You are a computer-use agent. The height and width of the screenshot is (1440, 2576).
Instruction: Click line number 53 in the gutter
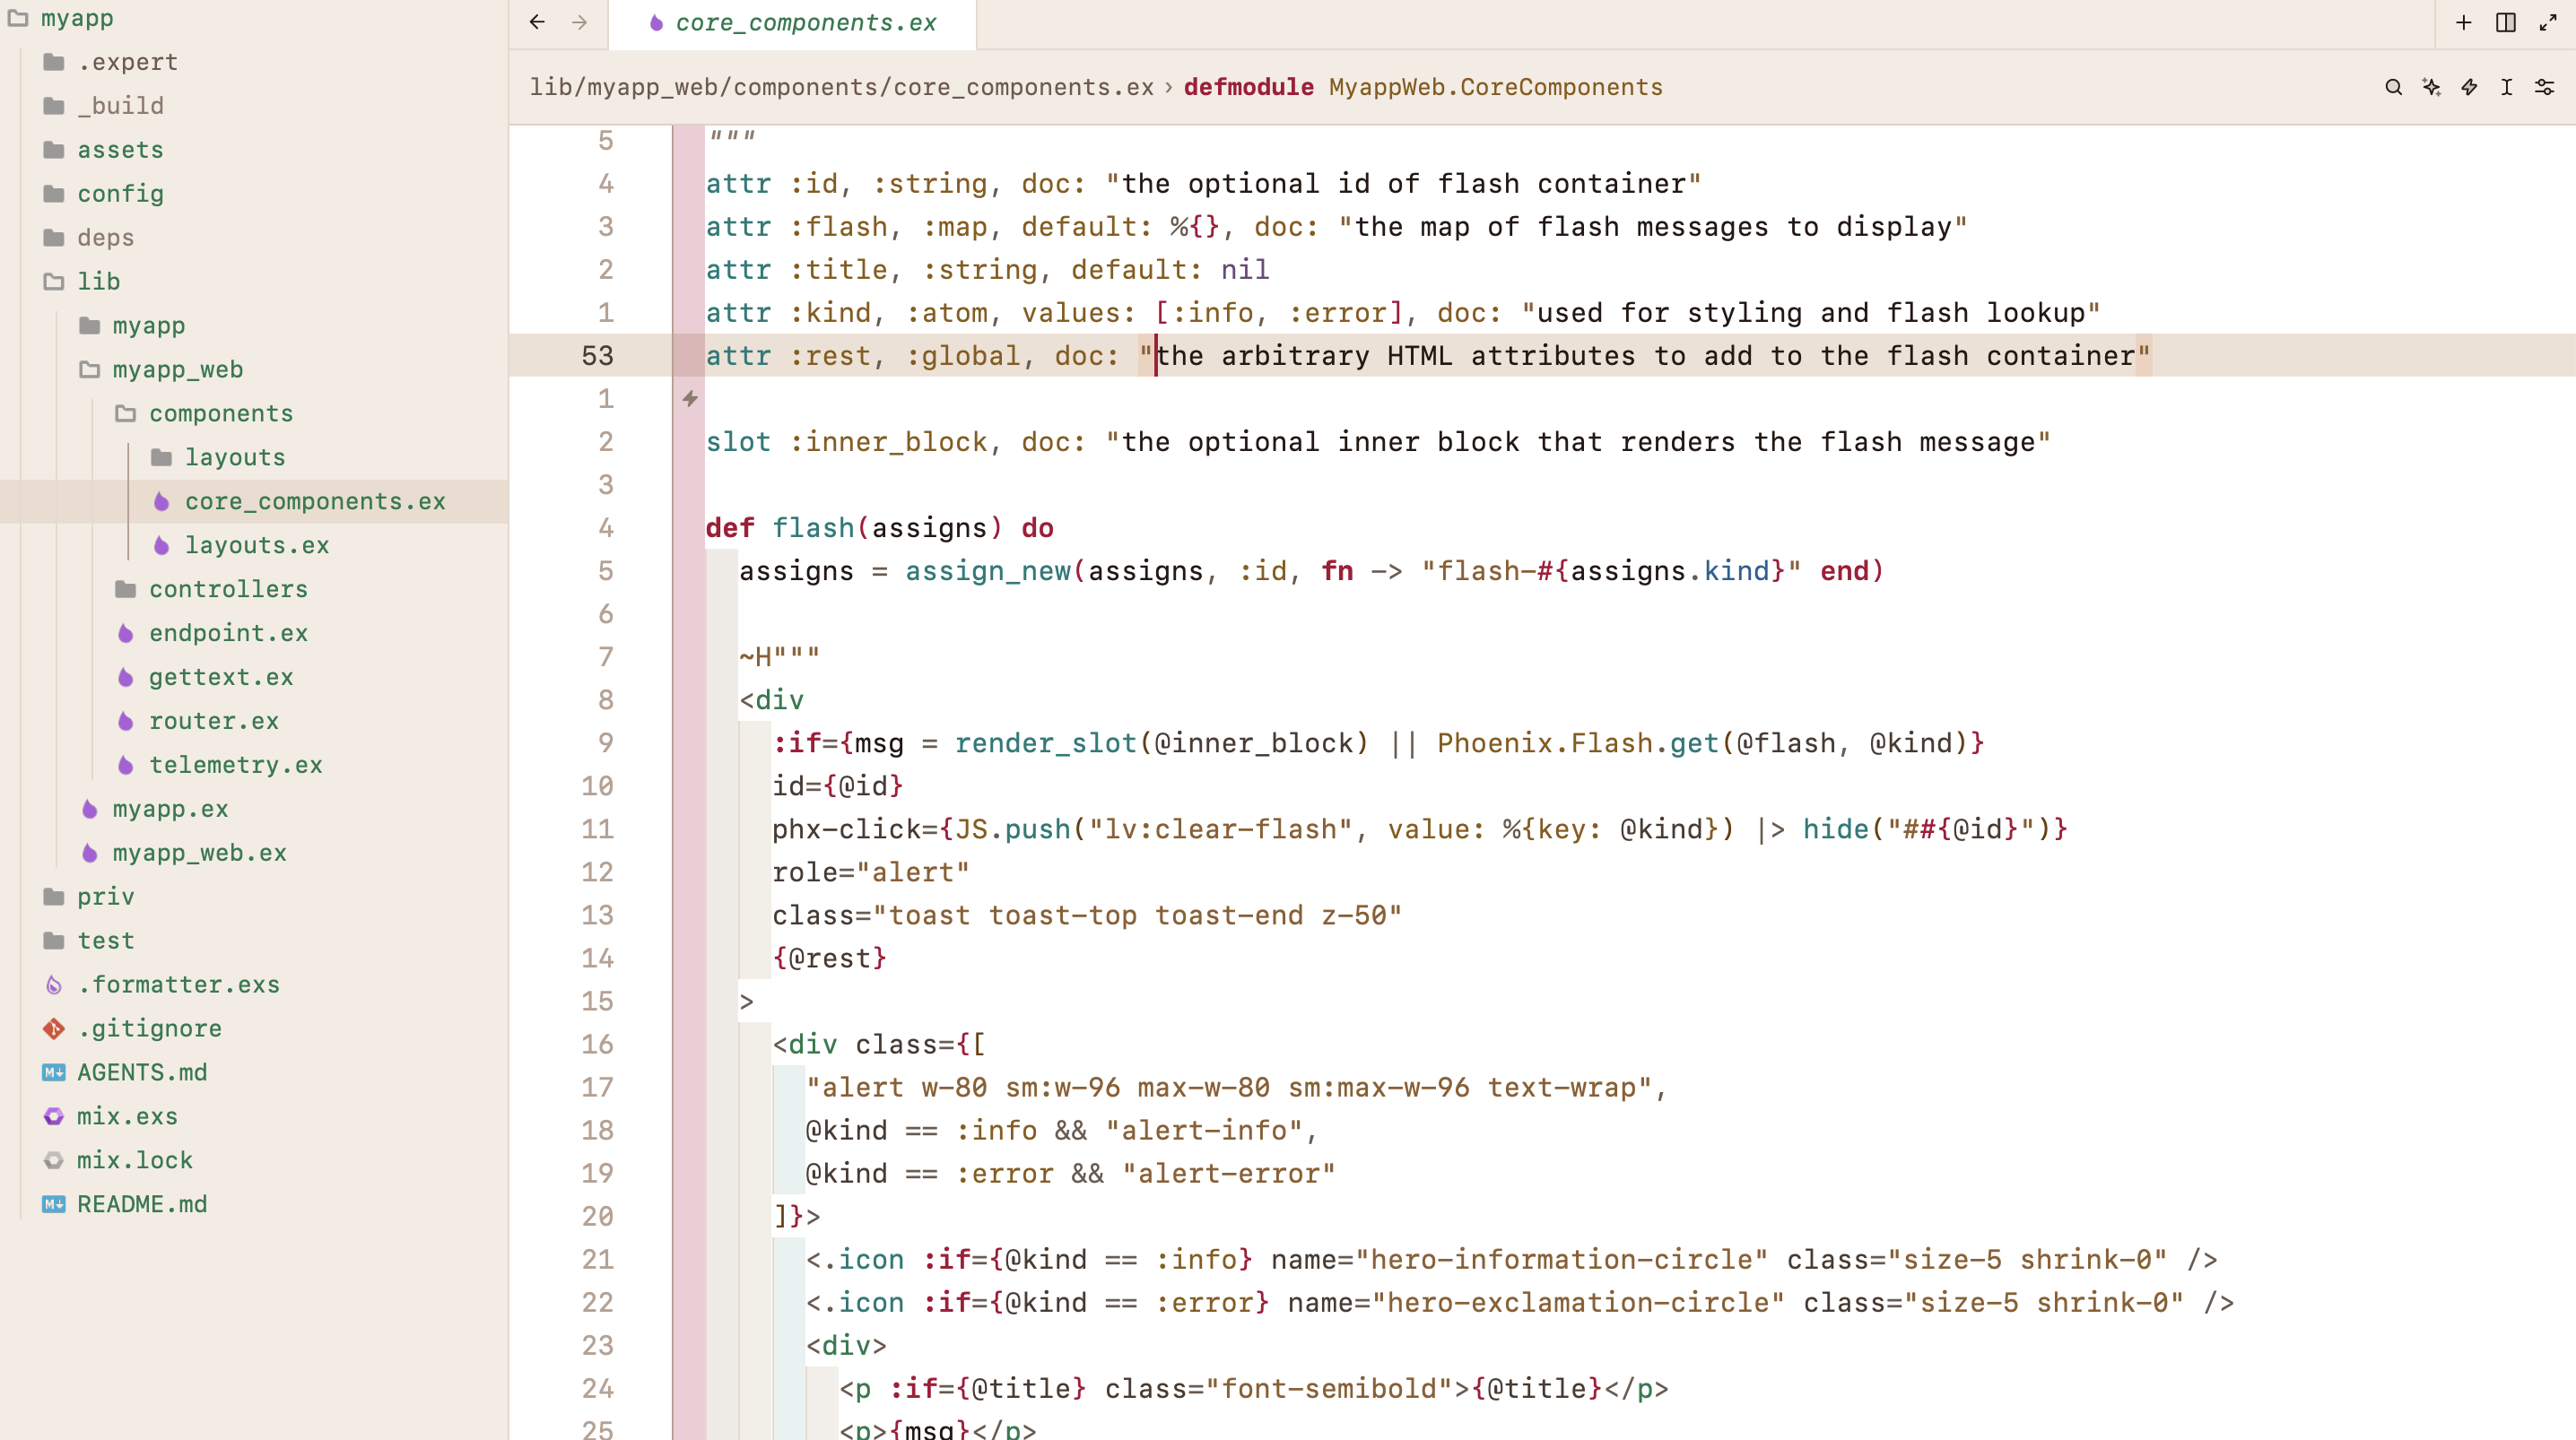click(597, 356)
